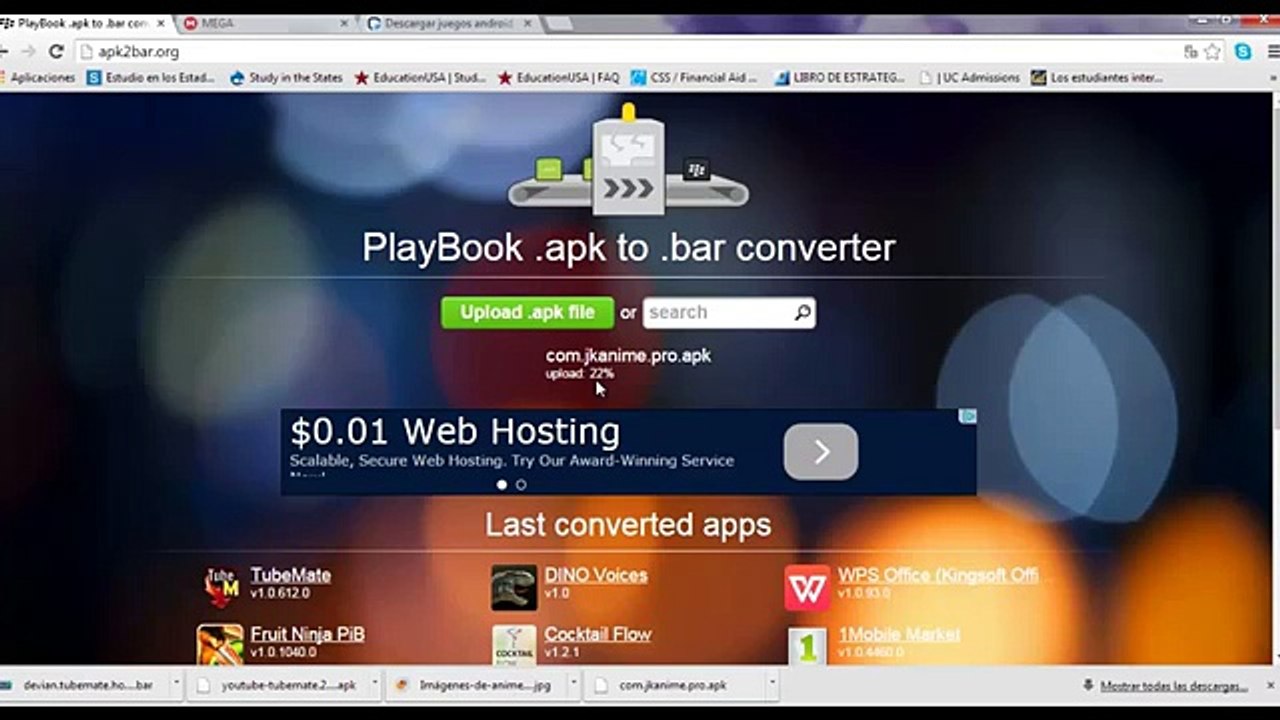Open the UC Admissions bookmark
Image resolution: width=1280 pixels, height=720 pixels.
pos(969,78)
